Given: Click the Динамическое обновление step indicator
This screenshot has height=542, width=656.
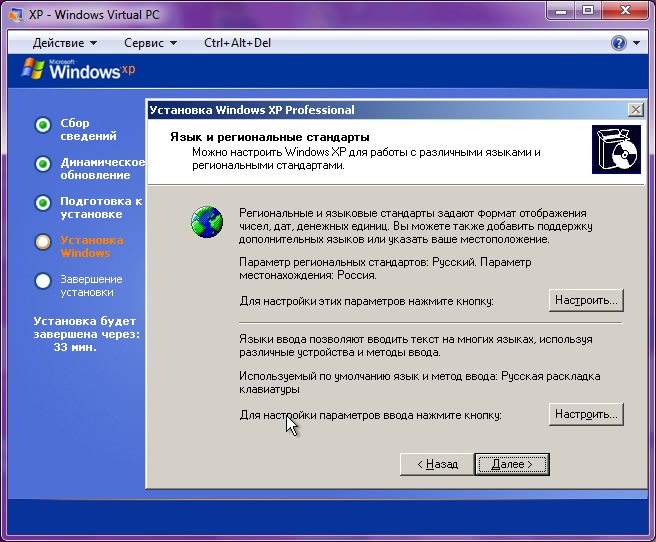Looking at the screenshot, I should (x=43, y=164).
